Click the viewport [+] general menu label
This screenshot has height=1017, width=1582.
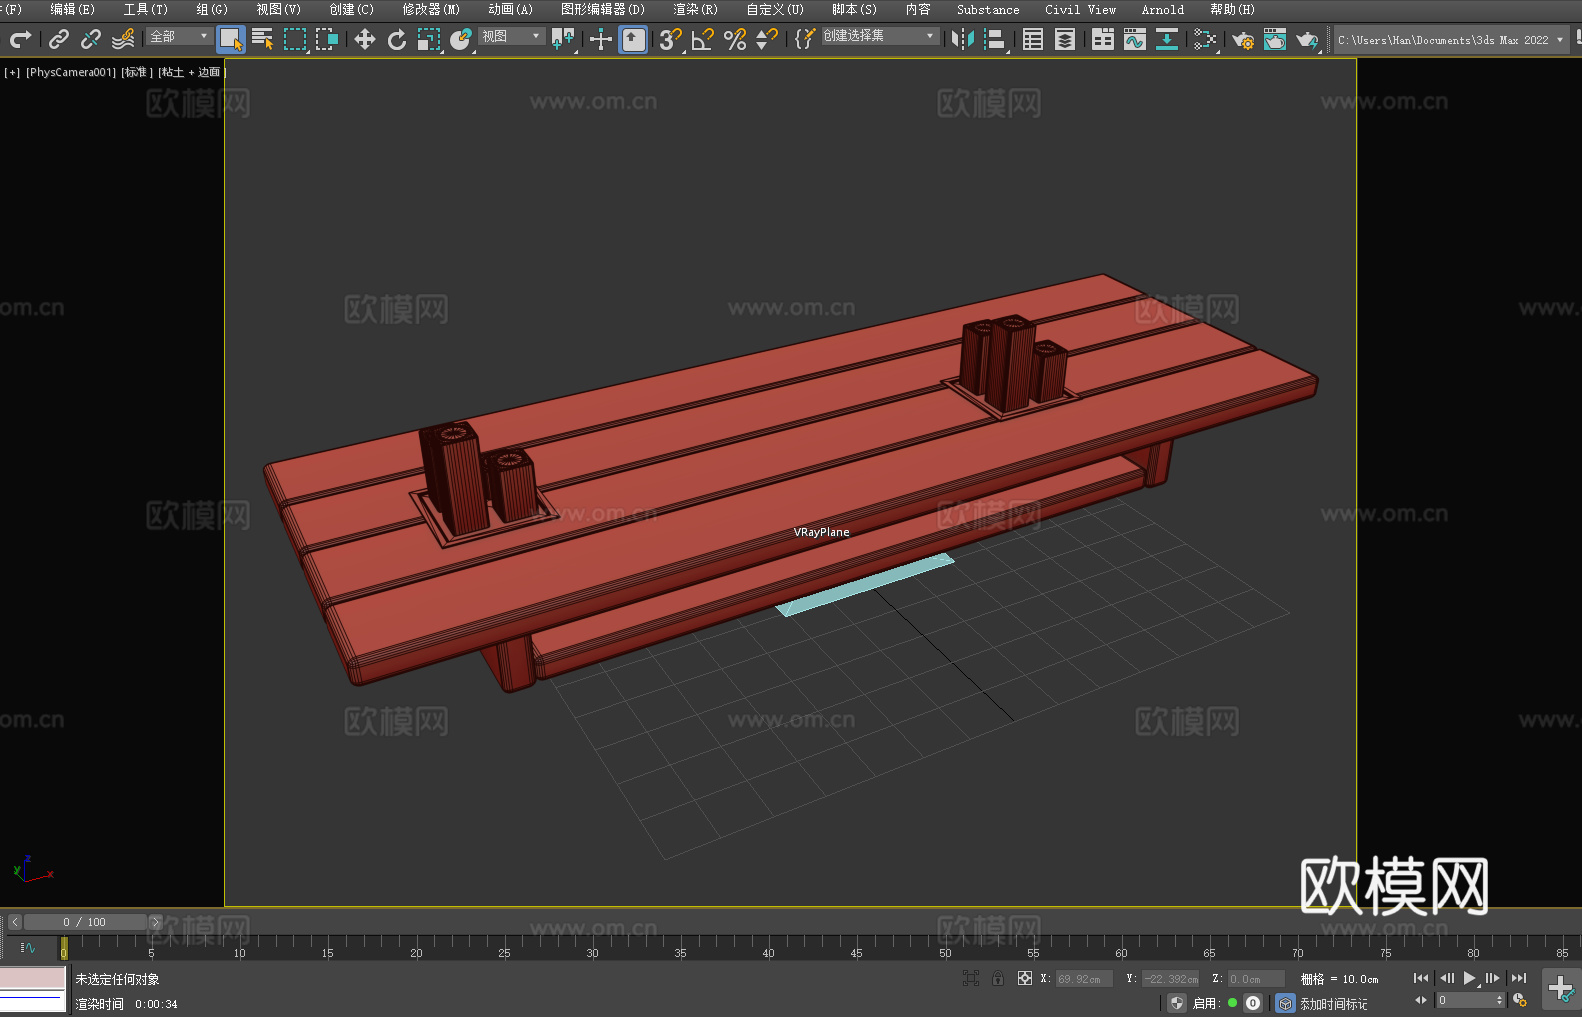(x=12, y=72)
